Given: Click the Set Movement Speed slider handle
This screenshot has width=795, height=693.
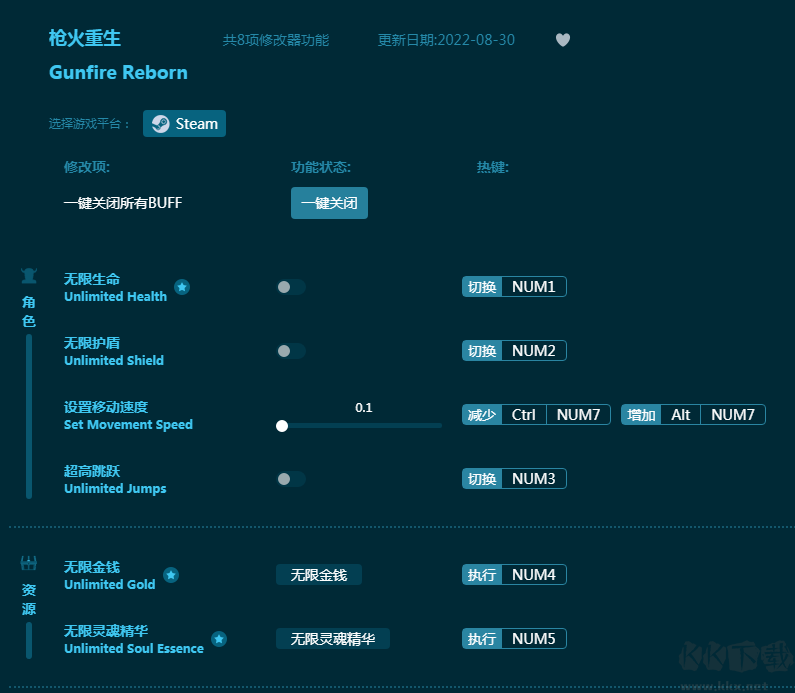Looking at the screenshot, I should point(282,425).
